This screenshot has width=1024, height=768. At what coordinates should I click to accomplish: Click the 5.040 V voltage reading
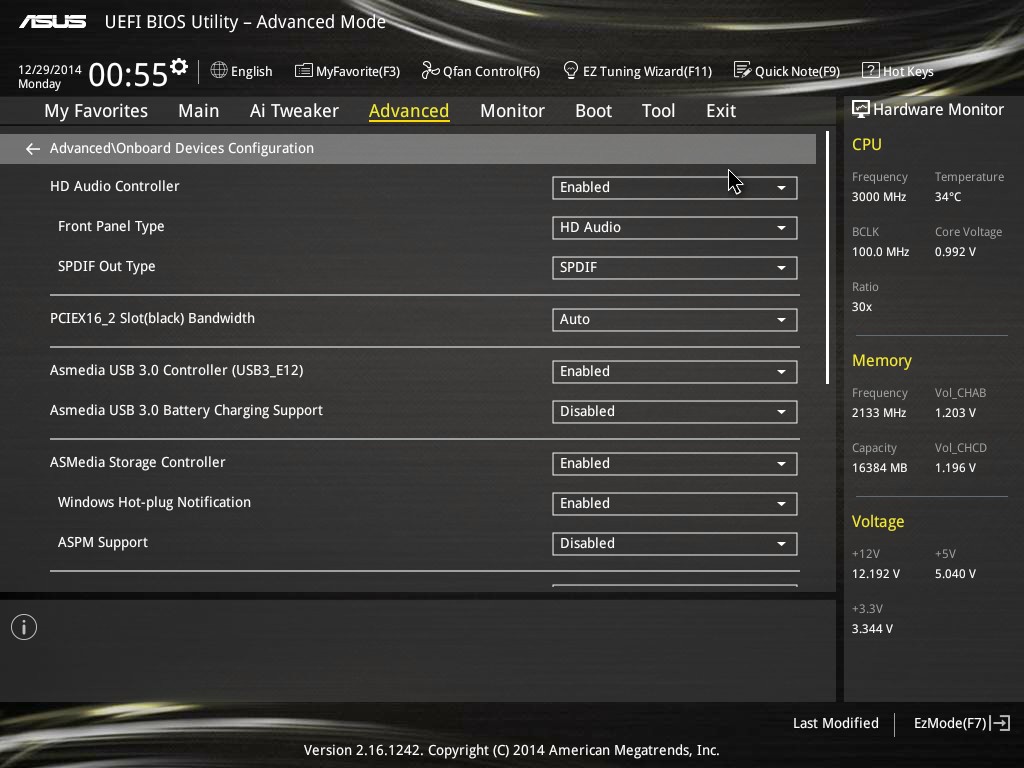(955, 574)
